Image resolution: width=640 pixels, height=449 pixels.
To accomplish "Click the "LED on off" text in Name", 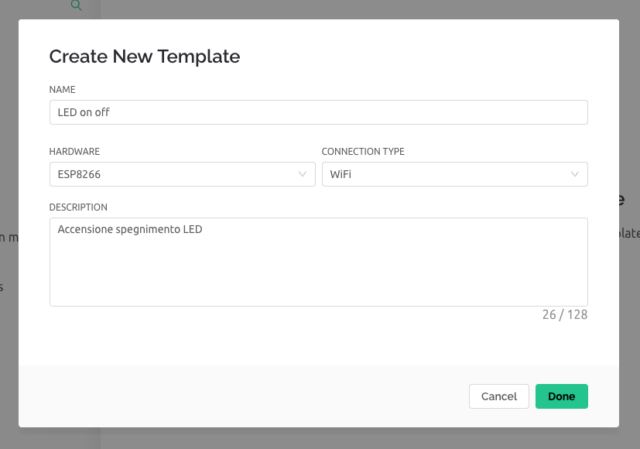I will pyautogui.click(x=84, y=112).
